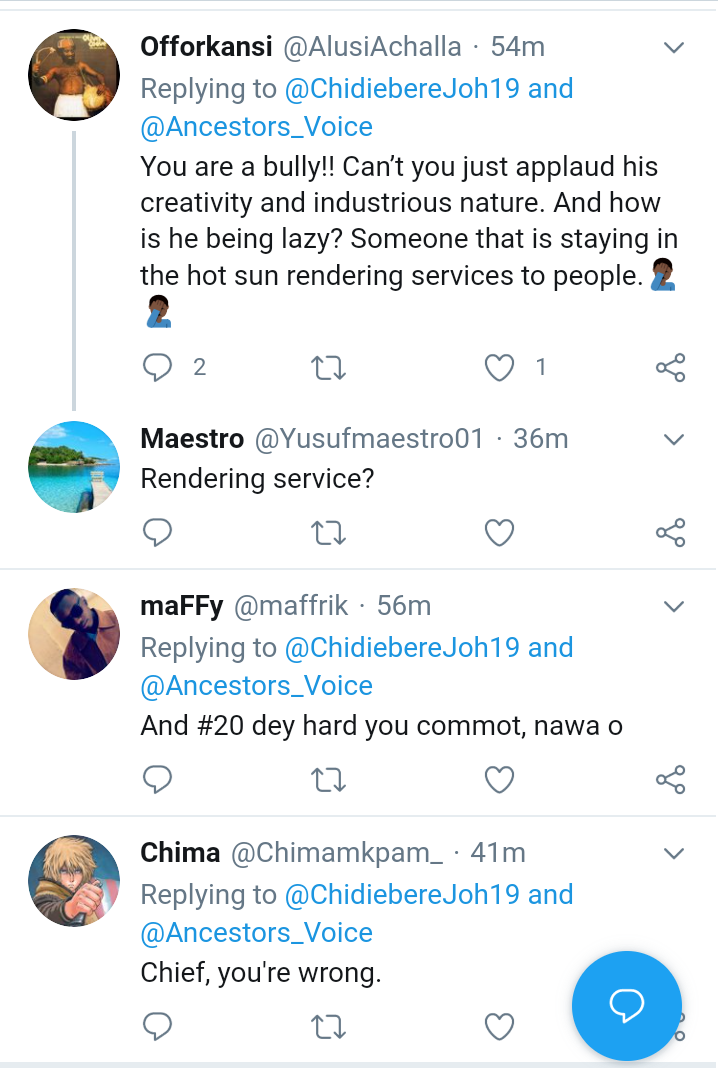Share maFFy's #20 tweet

[670, 779]
